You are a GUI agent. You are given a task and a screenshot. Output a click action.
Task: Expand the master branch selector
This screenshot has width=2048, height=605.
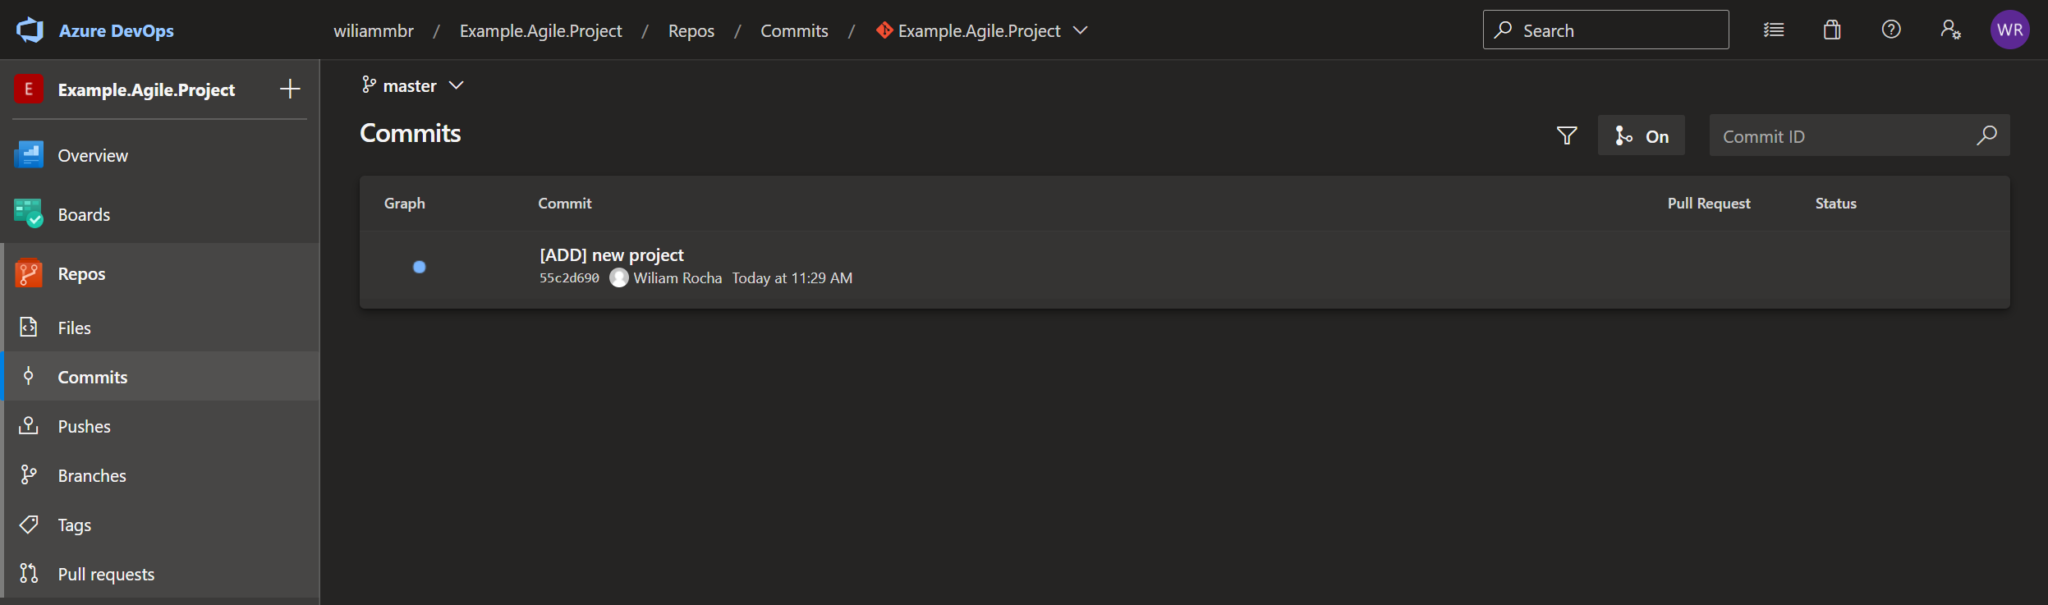[412, 86]
